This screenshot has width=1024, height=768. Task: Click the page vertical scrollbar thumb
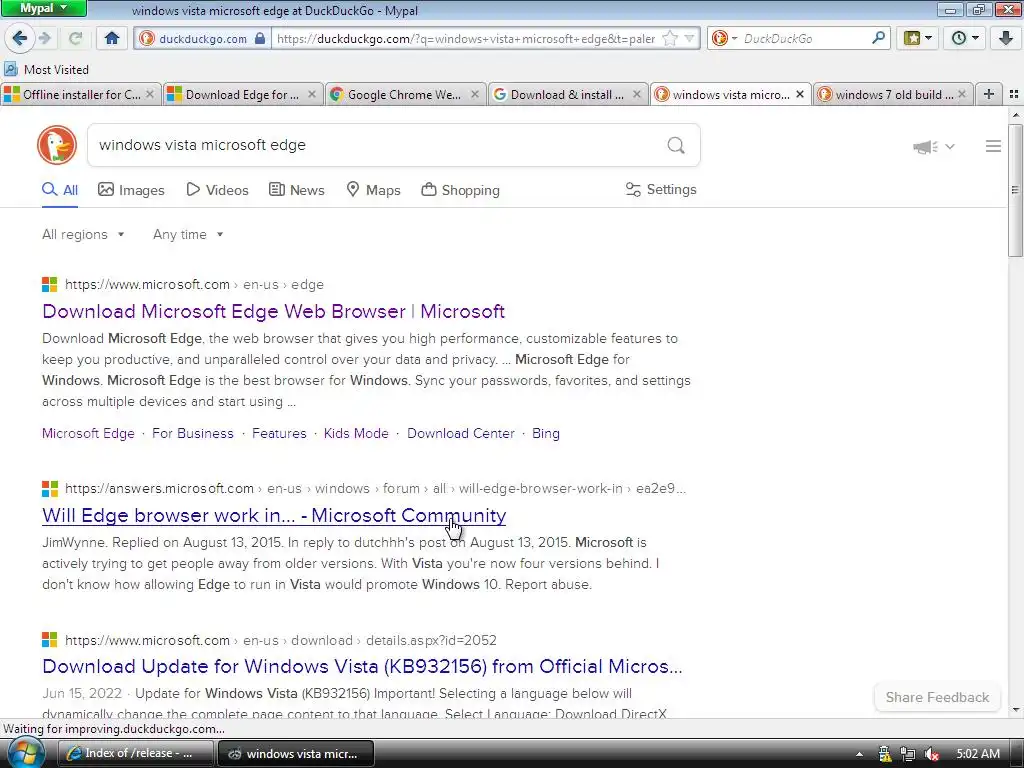coord(1016,189)
